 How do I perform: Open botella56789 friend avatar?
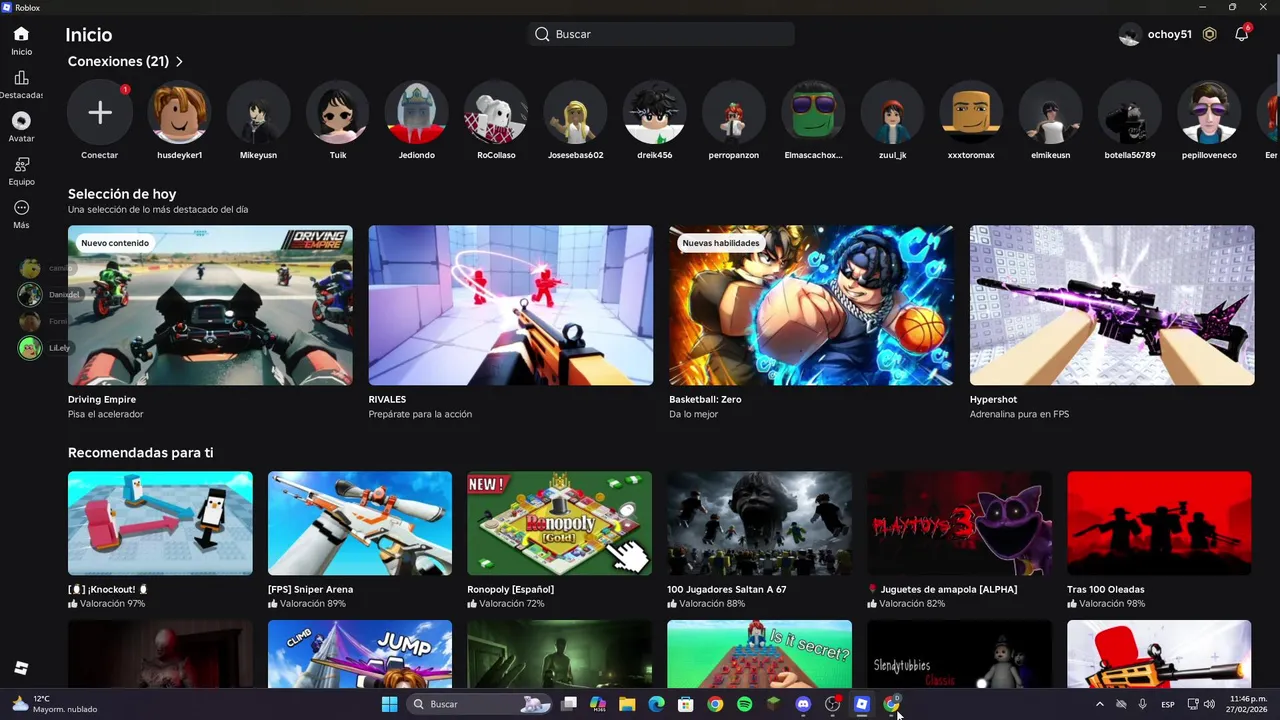pyautogui.click(x=1130, y=113)
